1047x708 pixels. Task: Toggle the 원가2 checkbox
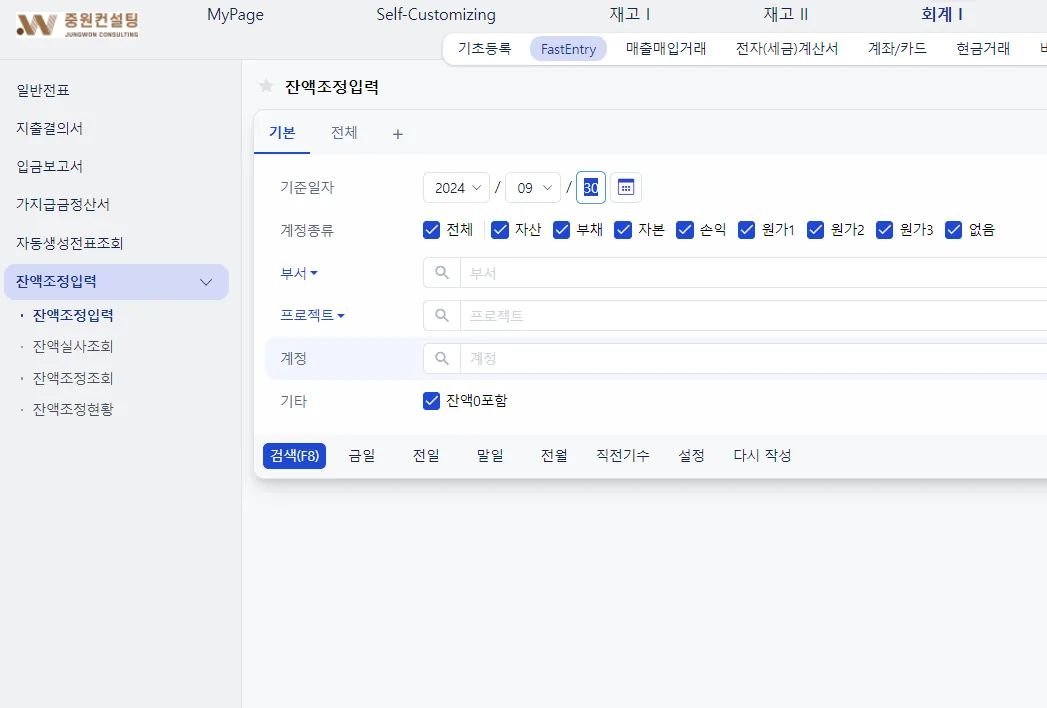[815, 230]
